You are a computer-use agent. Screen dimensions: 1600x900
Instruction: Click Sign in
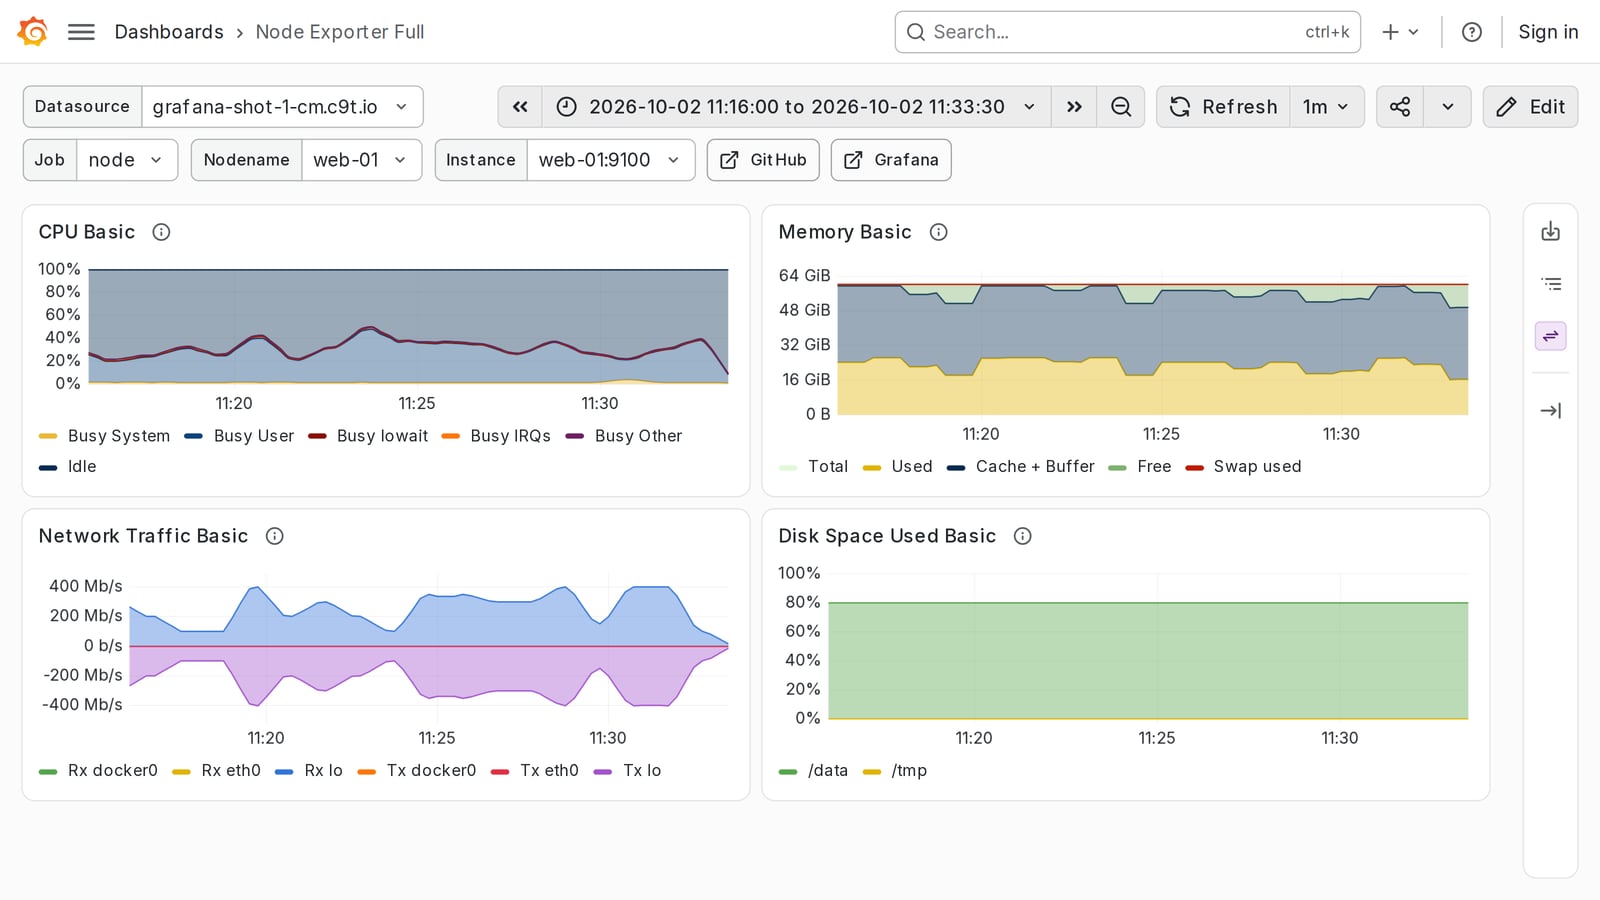click(x=1548, y=32)
